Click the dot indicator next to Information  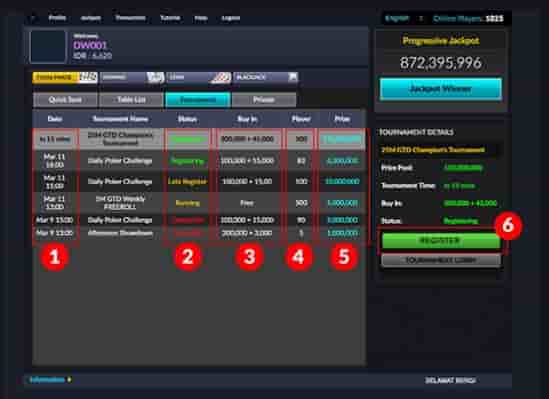[69, 379]
